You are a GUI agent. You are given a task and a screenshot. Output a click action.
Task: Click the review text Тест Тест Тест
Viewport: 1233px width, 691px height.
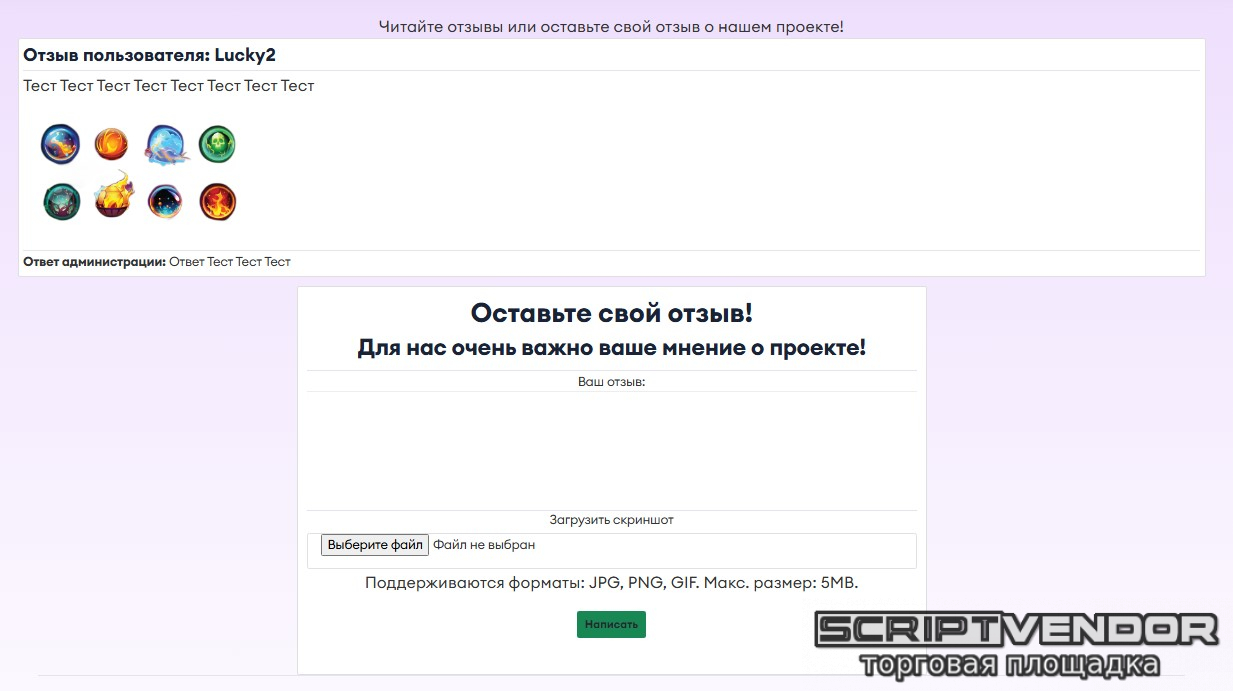169,86
